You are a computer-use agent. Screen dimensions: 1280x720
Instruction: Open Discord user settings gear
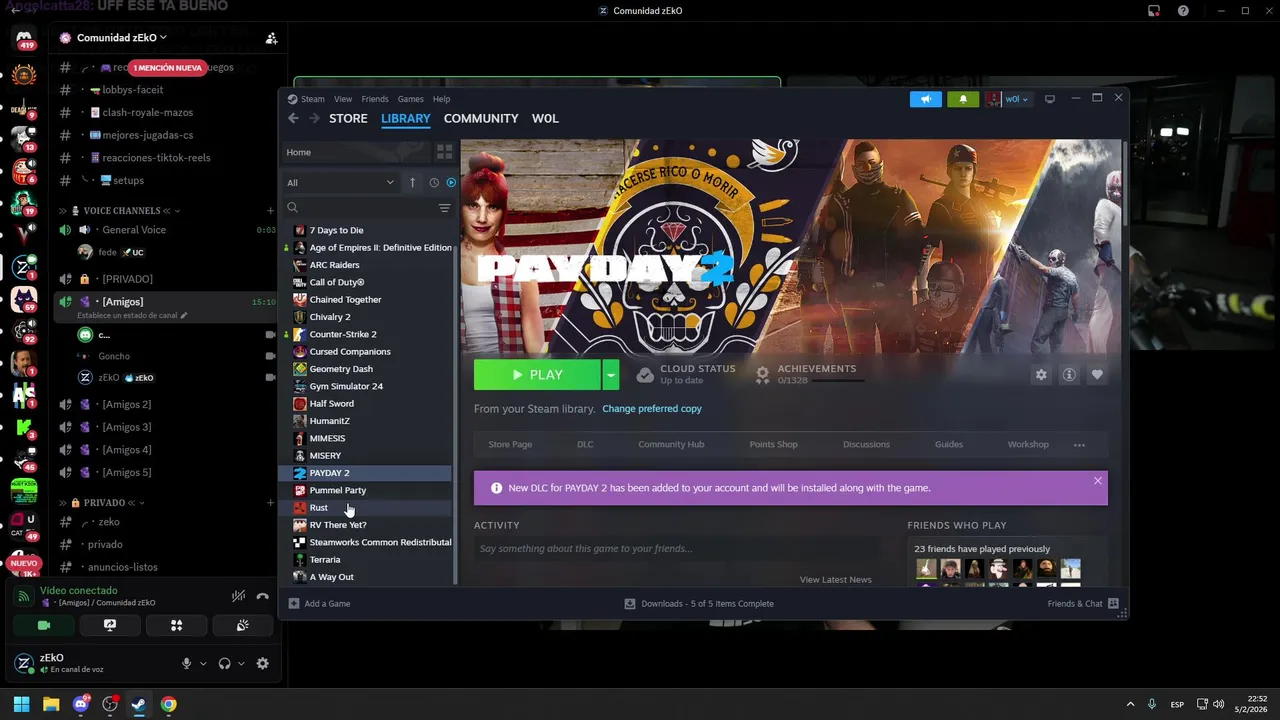click(x=263, y=663)
